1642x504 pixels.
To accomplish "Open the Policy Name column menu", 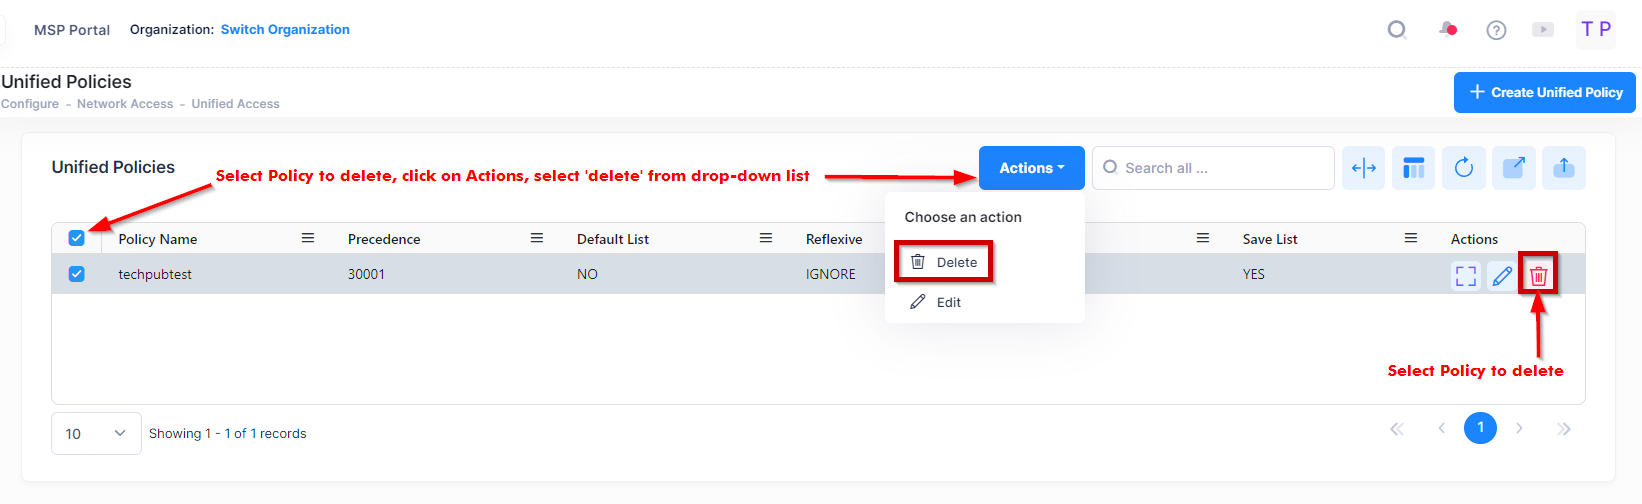I will [308, 238].
